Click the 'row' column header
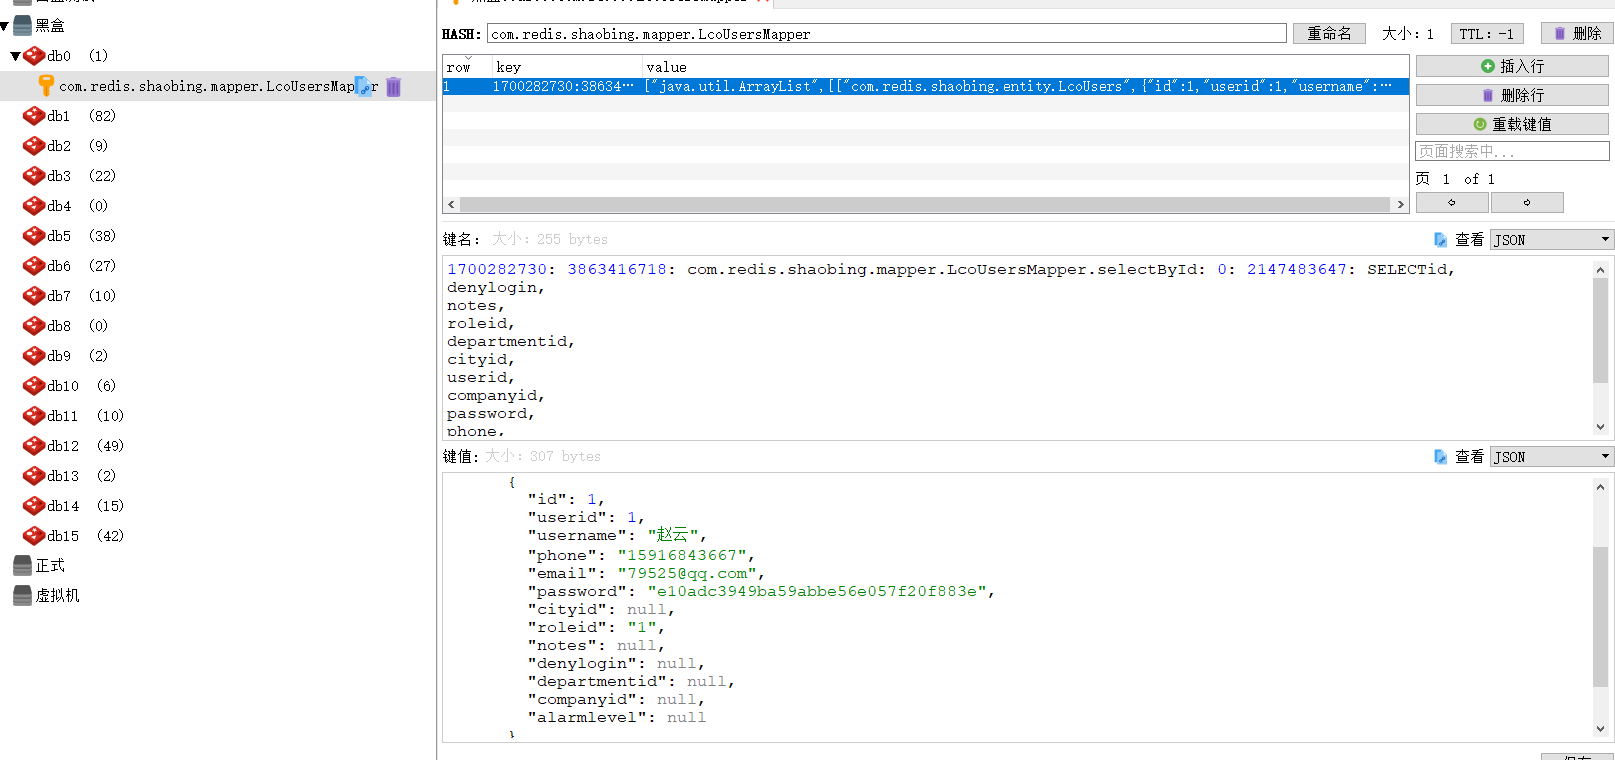This screenshot has width=1615, height=760. (467, 67)
